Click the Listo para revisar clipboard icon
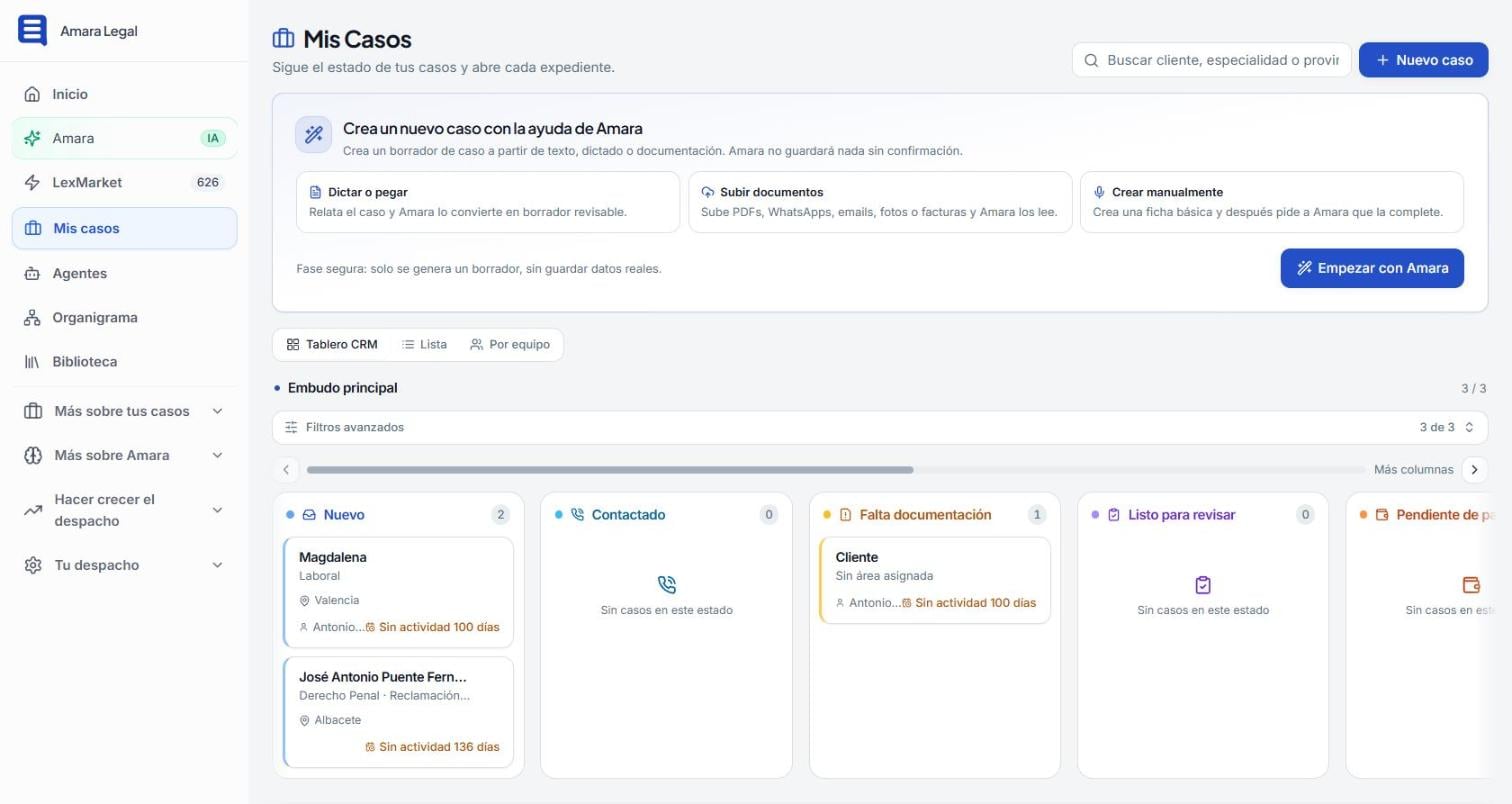The height and width of the screenshot is (804, 1512). pyautogui.click(x=1113, y=515)
